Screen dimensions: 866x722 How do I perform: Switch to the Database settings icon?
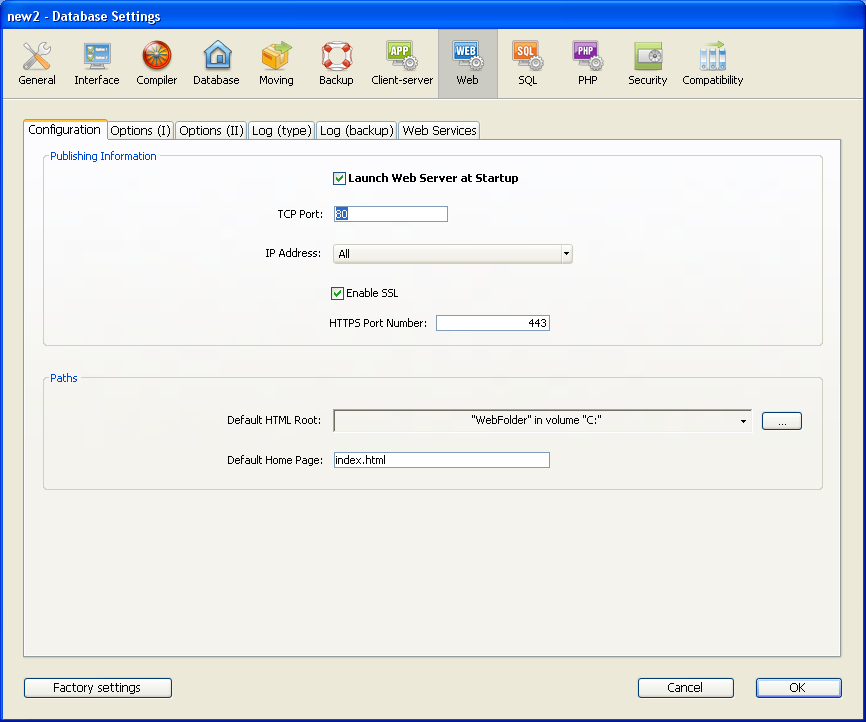(217, 64)
